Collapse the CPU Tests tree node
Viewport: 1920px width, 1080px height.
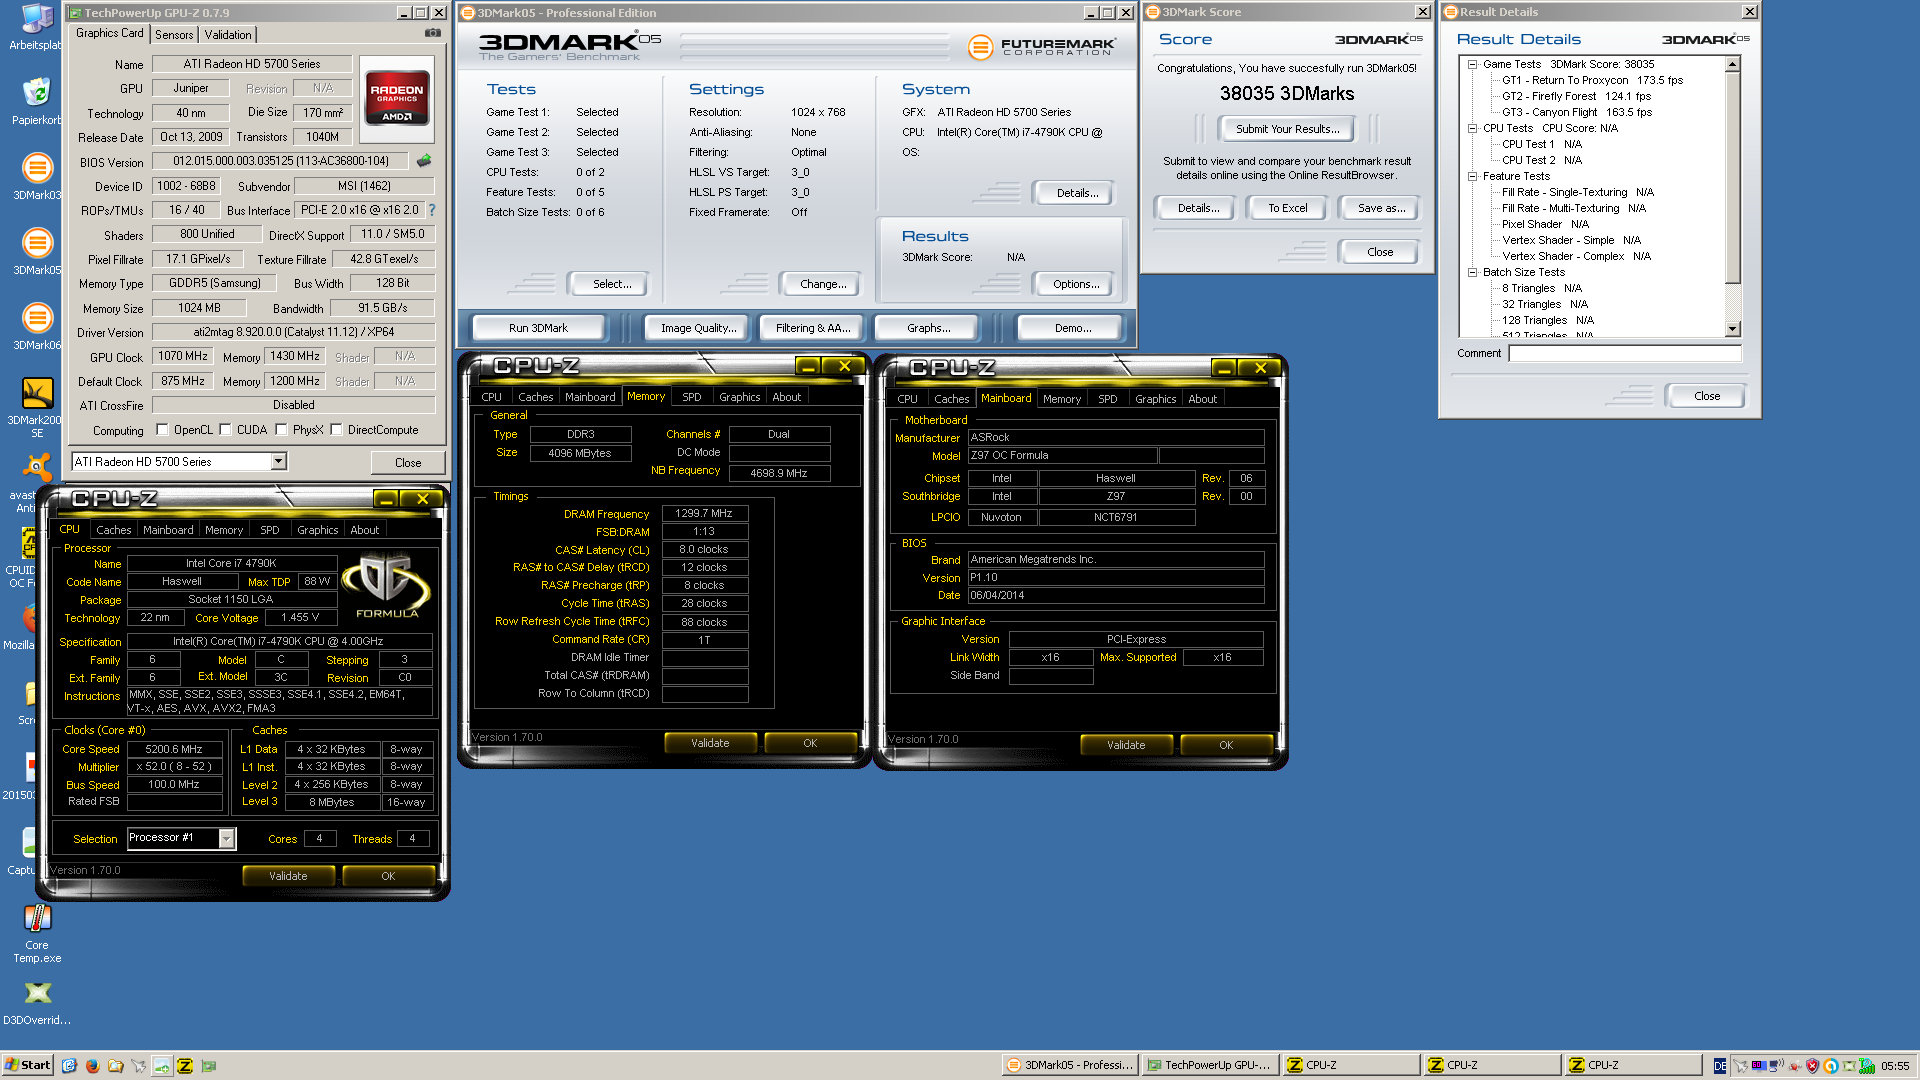(1472, 128)
